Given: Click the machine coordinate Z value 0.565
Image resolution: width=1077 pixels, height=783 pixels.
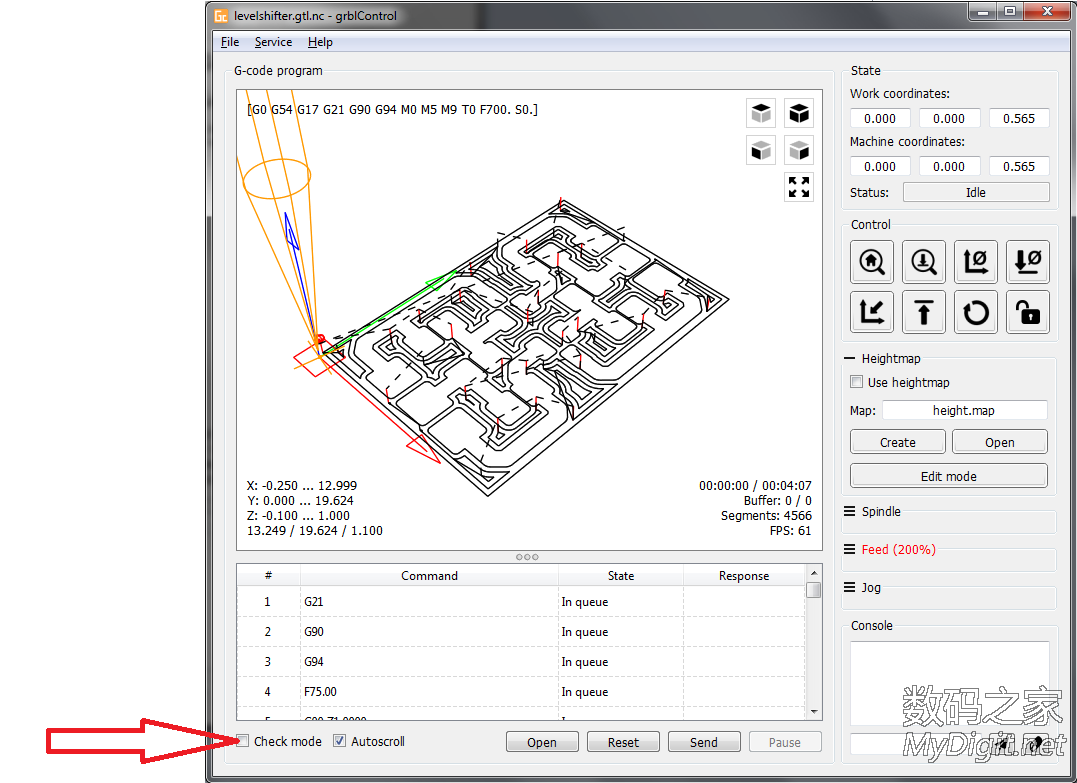Looking at the screenshot, I should click(x=1019, y=166).
